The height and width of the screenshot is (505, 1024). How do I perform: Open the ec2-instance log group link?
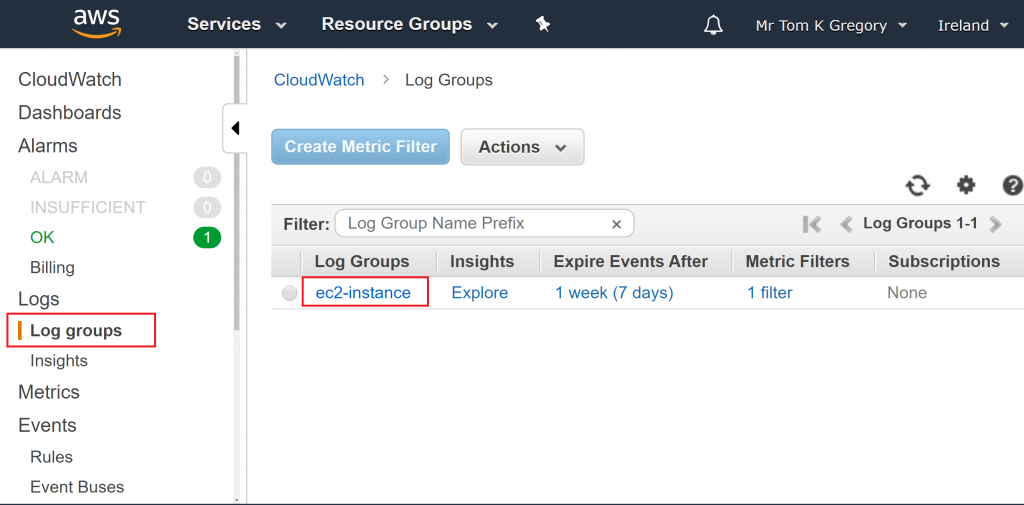point(363,293)
